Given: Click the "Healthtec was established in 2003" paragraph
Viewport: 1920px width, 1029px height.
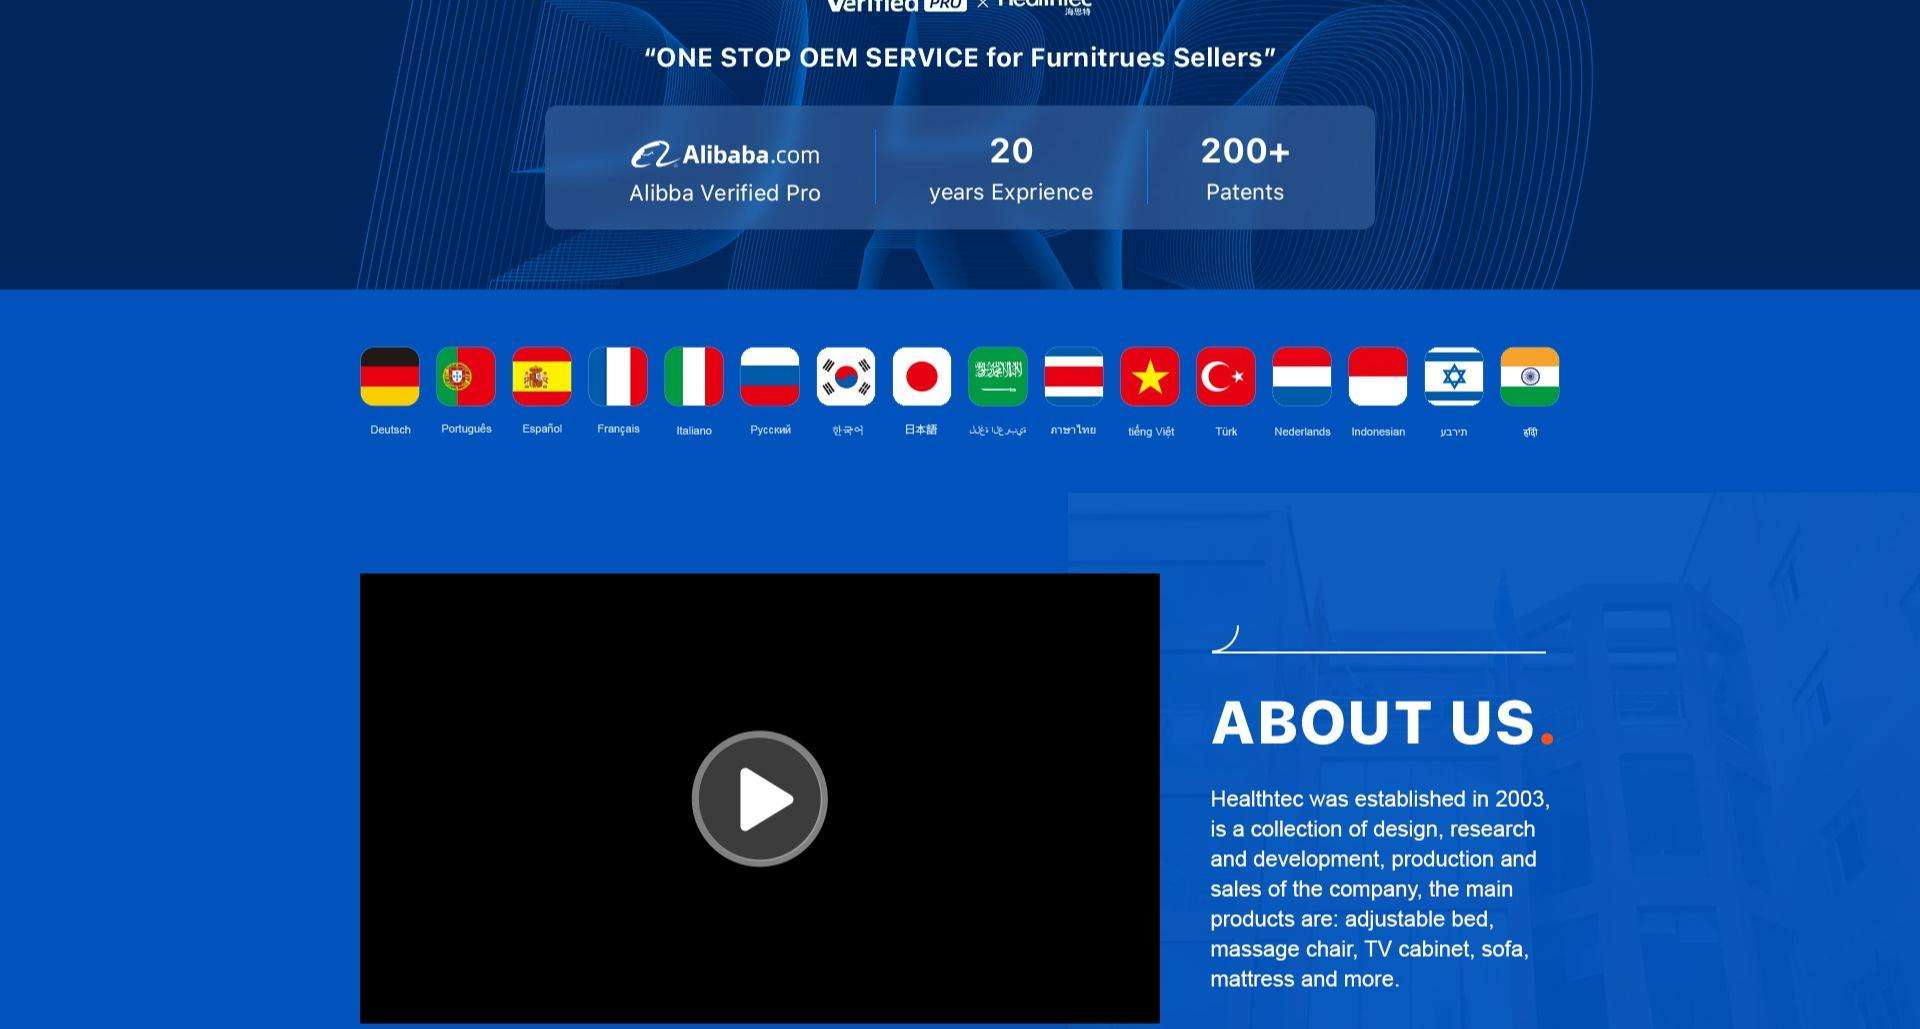Looking at the screenshot, I should [1380, 889].
